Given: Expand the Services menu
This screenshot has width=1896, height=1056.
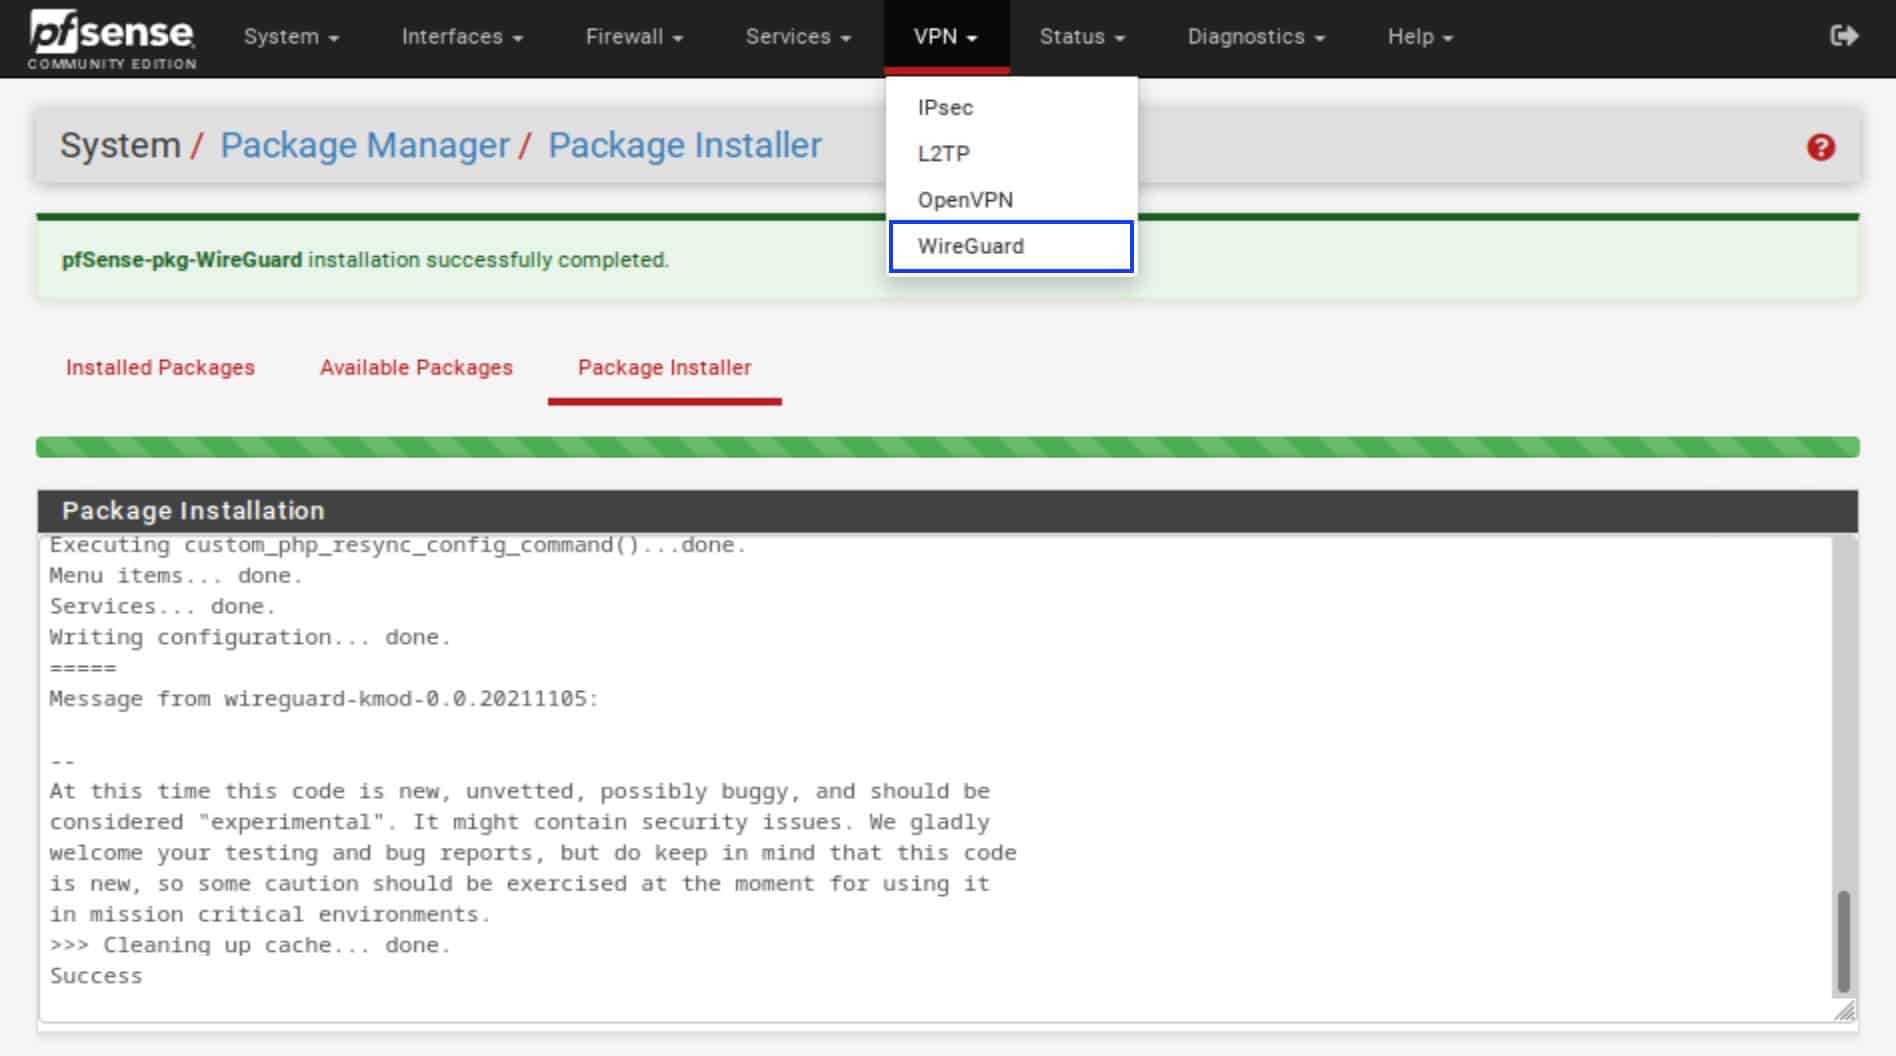Looking at the screenshot, I should [x=798, y=37].
